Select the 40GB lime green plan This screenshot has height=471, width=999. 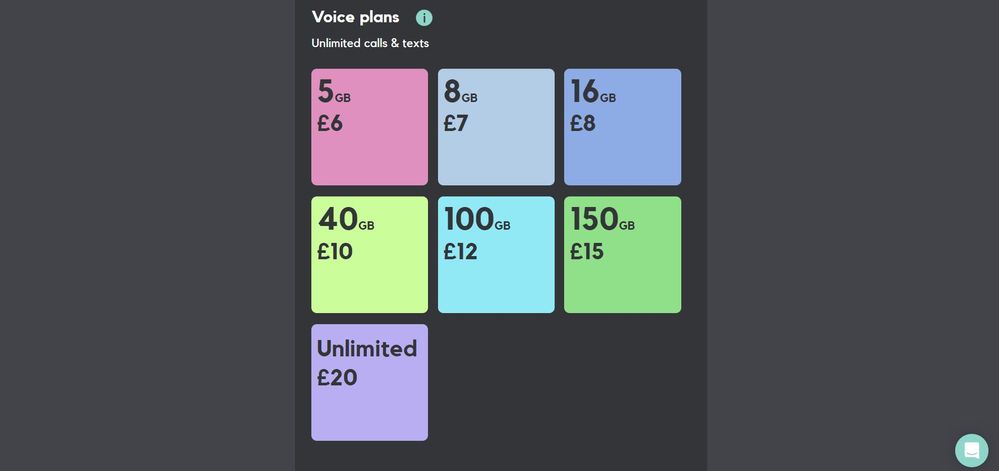tap(370, 254)
